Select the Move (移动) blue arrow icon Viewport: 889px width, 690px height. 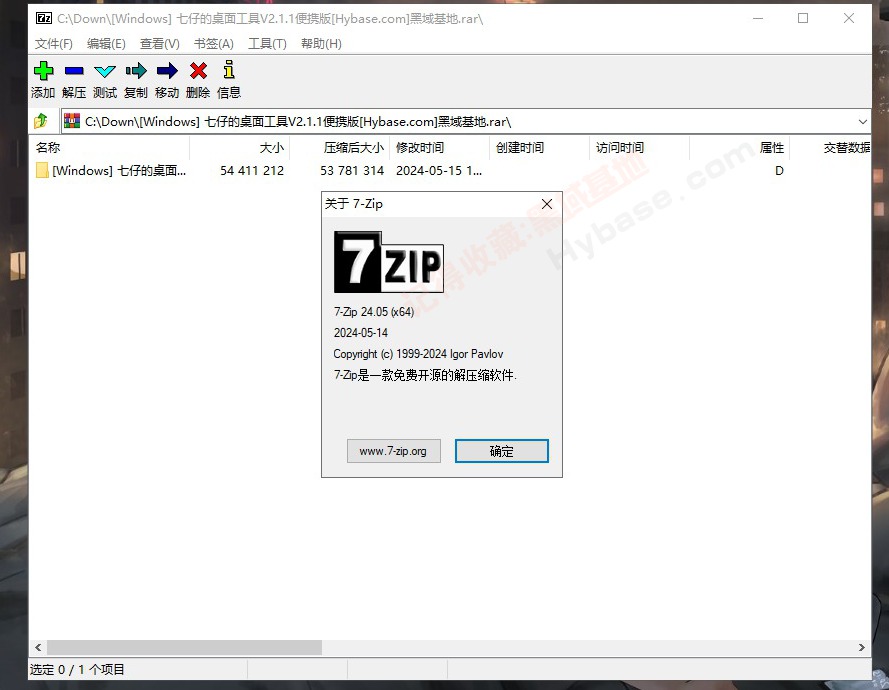(x=167, y=71)
